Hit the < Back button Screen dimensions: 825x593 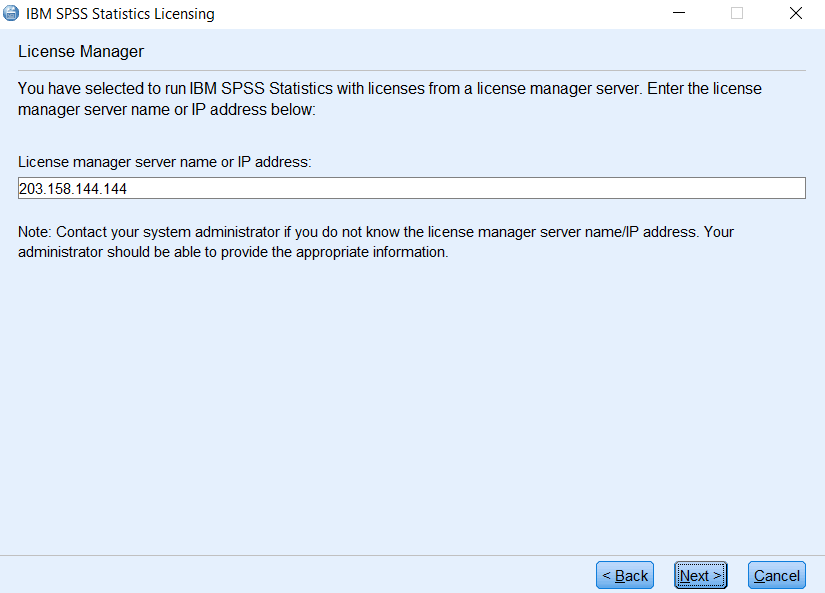click(x=625, y=575)
